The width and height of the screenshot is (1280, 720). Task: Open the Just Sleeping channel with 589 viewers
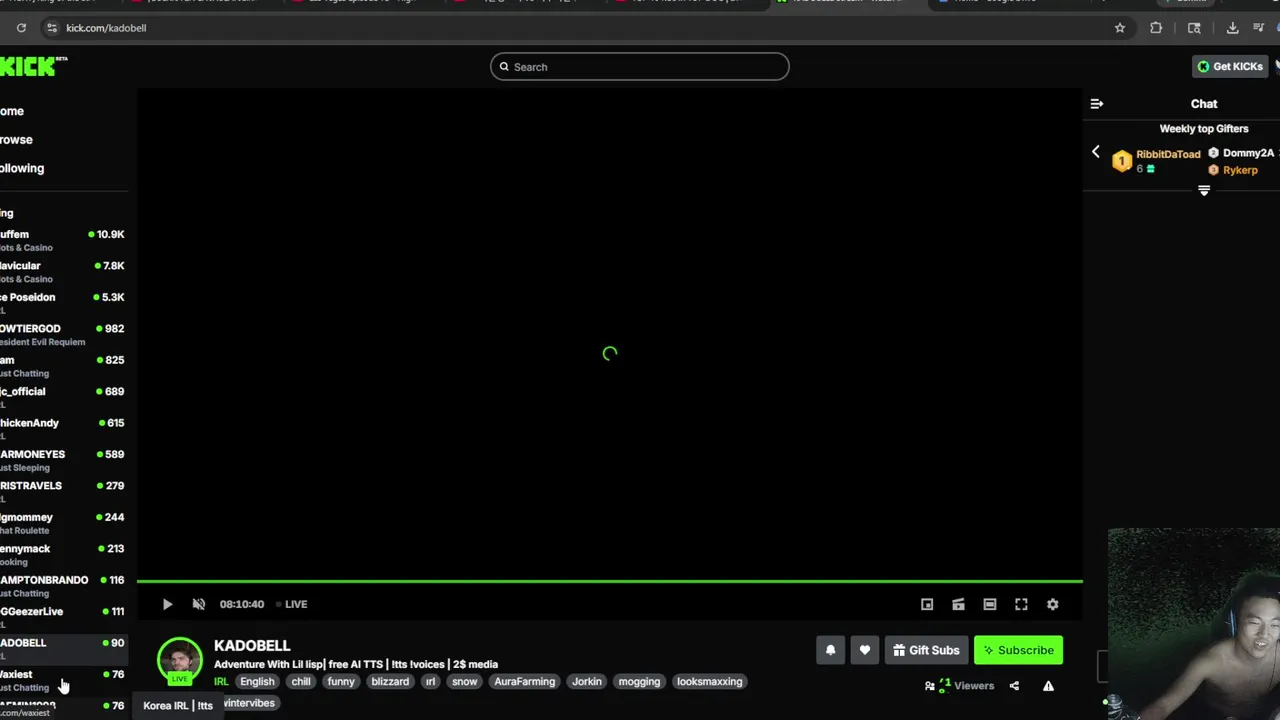click(62, 460)
